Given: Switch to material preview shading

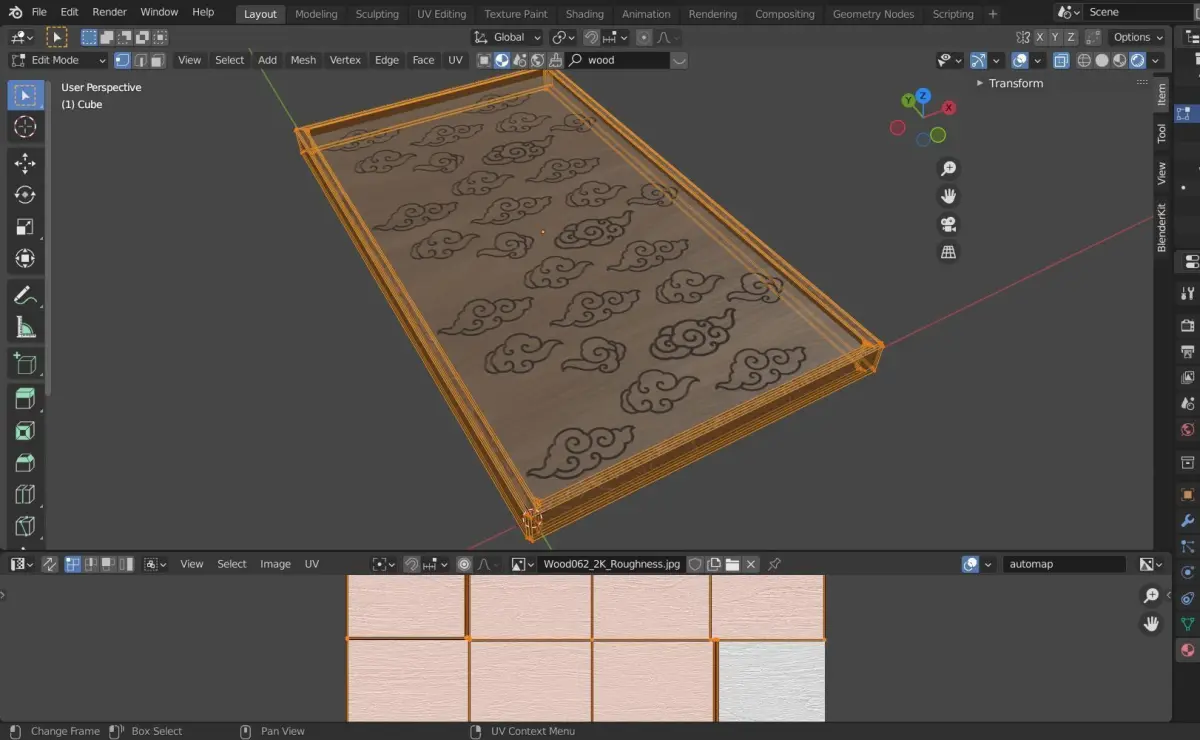Looking at the screenshot, I should pyautogui.click(x=1120, y=60).
